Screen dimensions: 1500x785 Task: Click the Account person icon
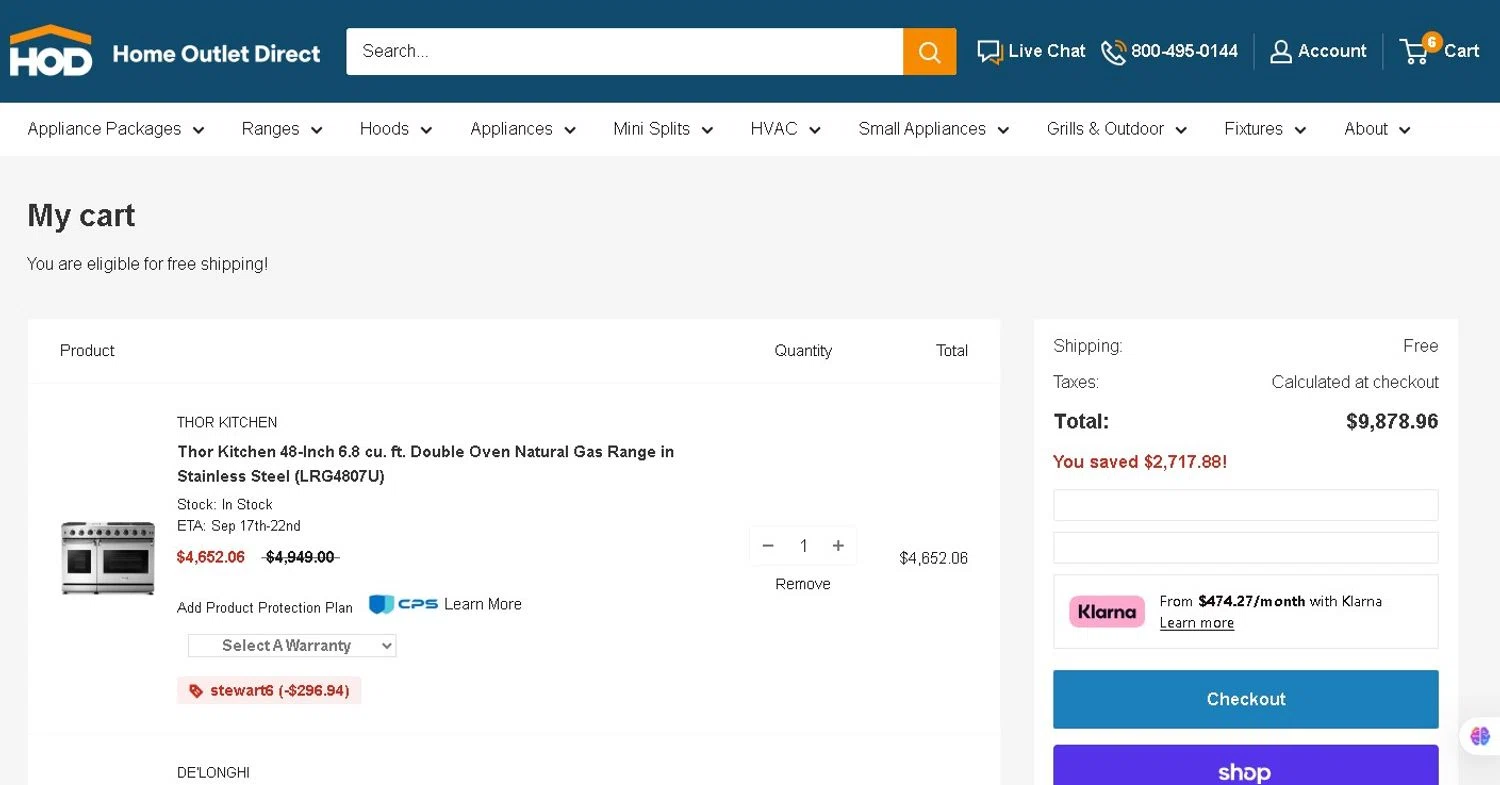point(1280,52)
